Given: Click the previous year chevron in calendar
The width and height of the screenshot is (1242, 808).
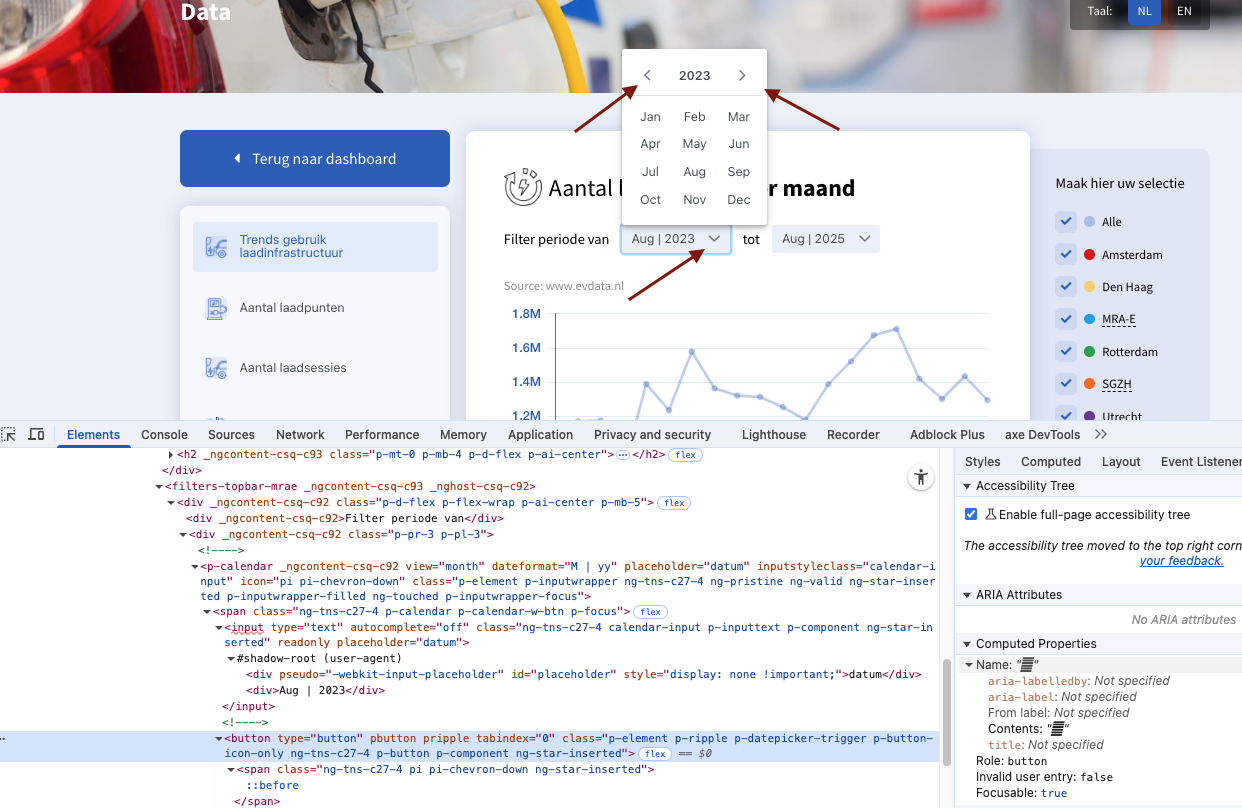Looking at the screenshot, I should [648, 76].
